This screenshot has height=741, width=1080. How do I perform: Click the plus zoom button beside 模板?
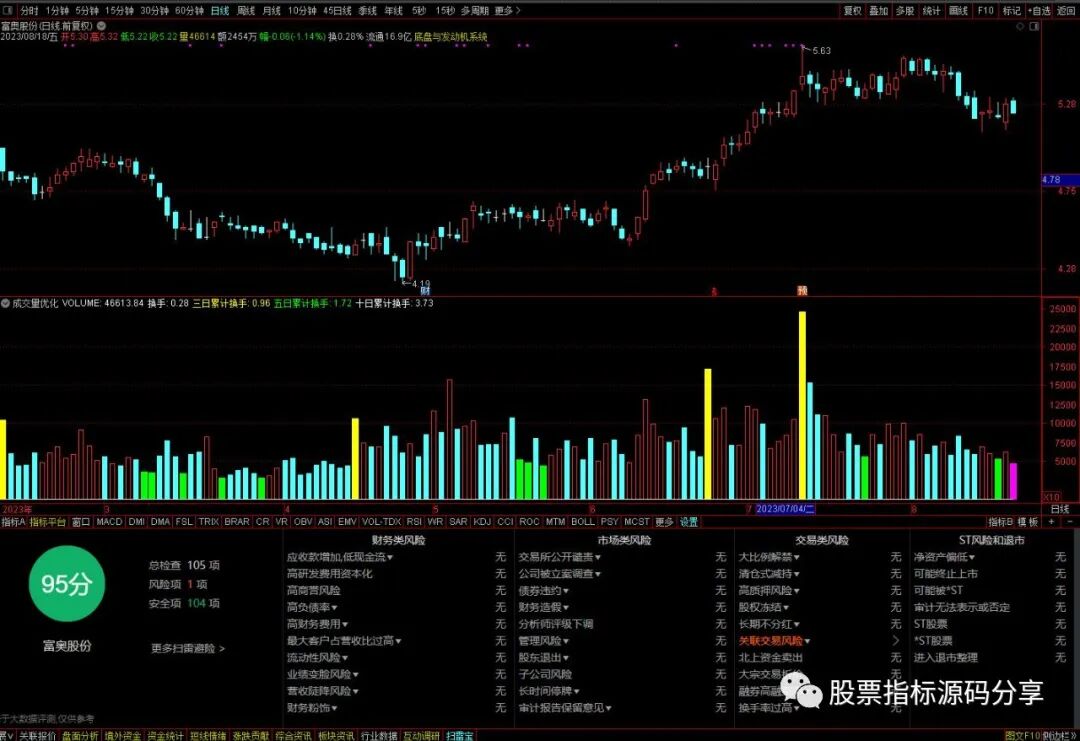coord(1051,522)
